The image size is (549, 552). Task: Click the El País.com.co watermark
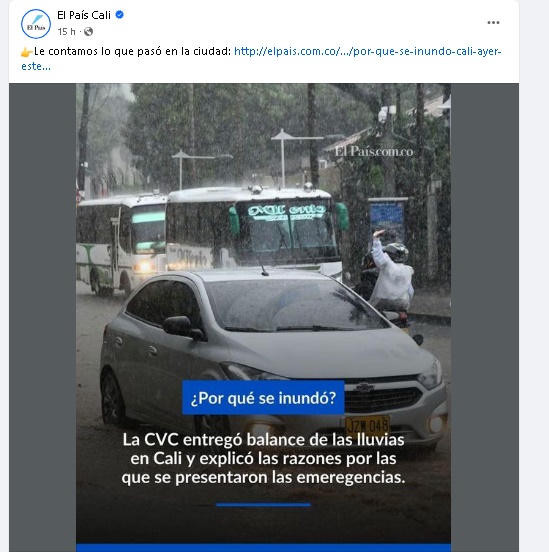[x=374, y=151]
